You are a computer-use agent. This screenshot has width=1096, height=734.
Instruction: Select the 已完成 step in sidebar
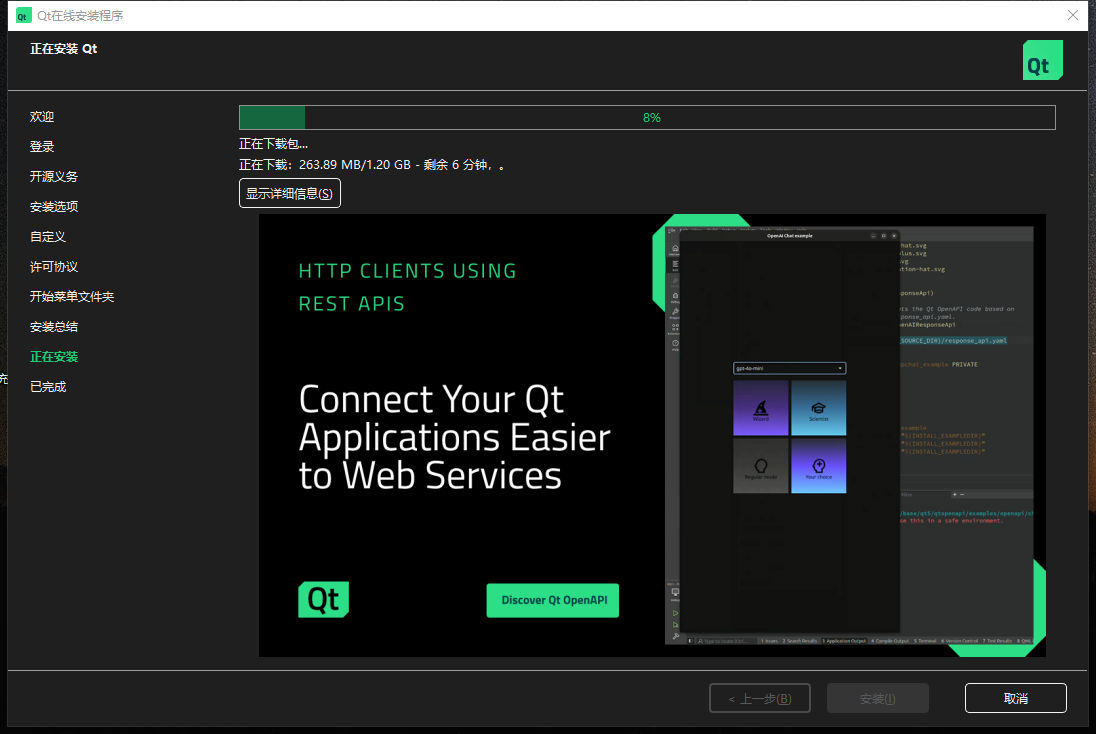pyautogui.click(x=48, y=387)
